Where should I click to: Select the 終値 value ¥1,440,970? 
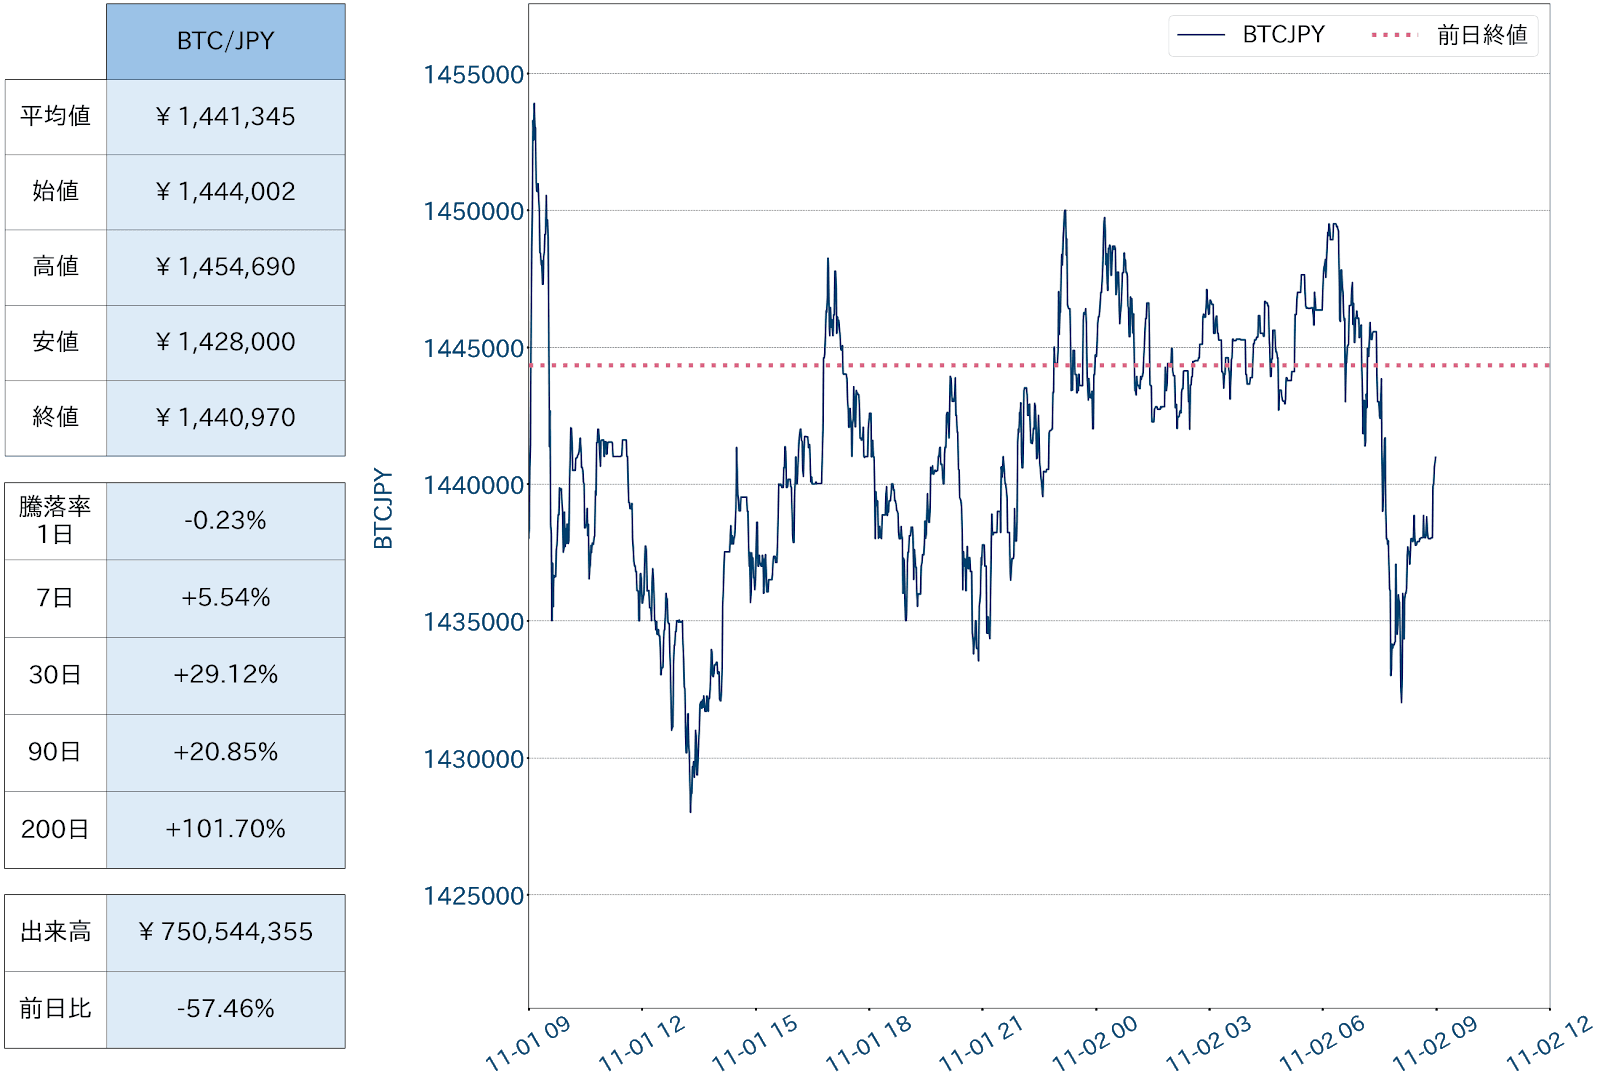[x=225, y=418]
